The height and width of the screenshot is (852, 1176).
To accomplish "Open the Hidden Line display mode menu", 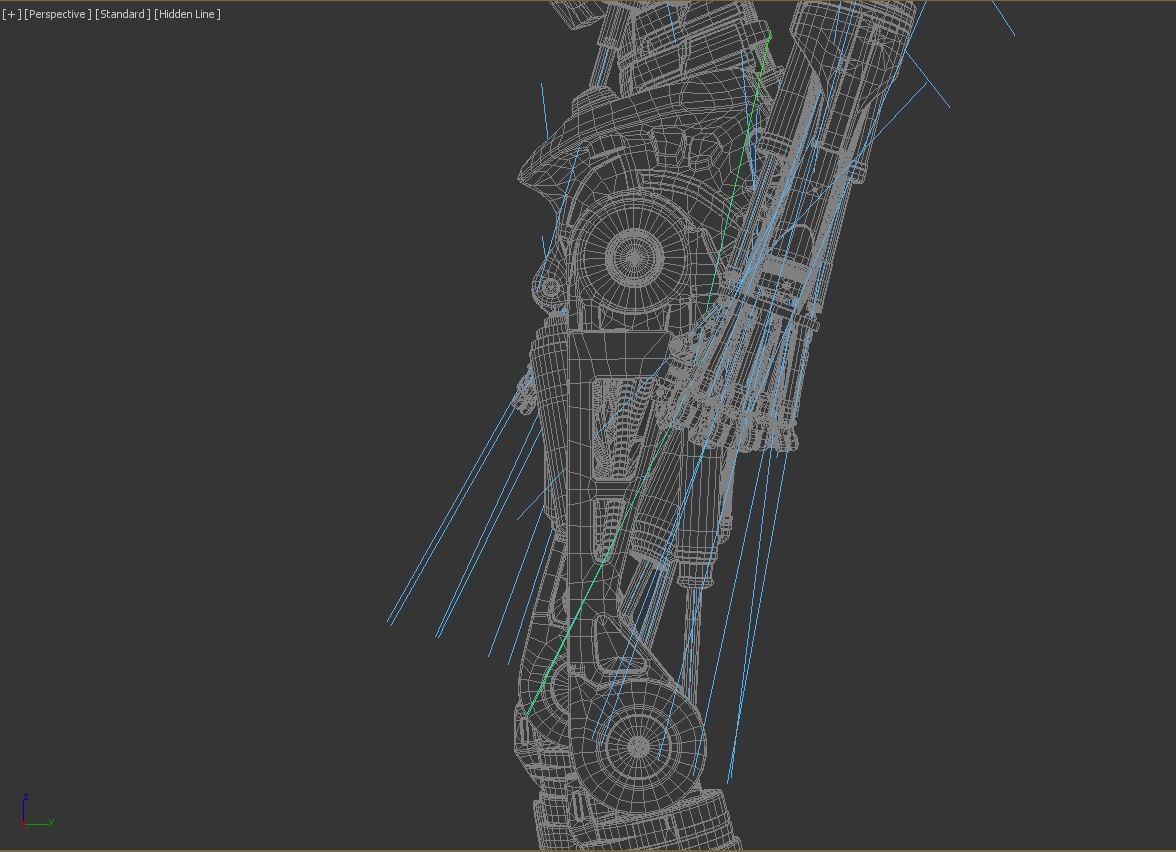I will point(188,14).
